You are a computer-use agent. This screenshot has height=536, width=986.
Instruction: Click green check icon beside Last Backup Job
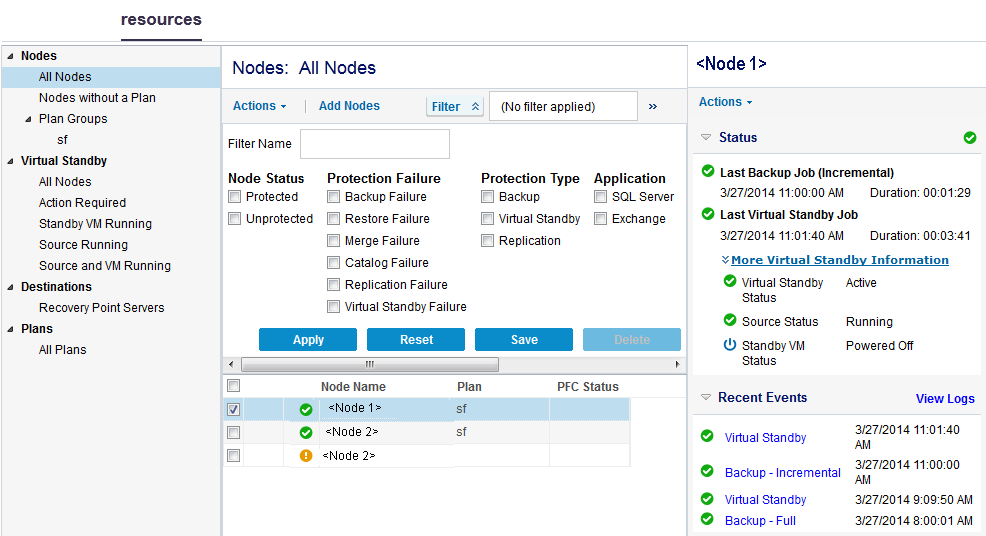click(x=708, y=172)
